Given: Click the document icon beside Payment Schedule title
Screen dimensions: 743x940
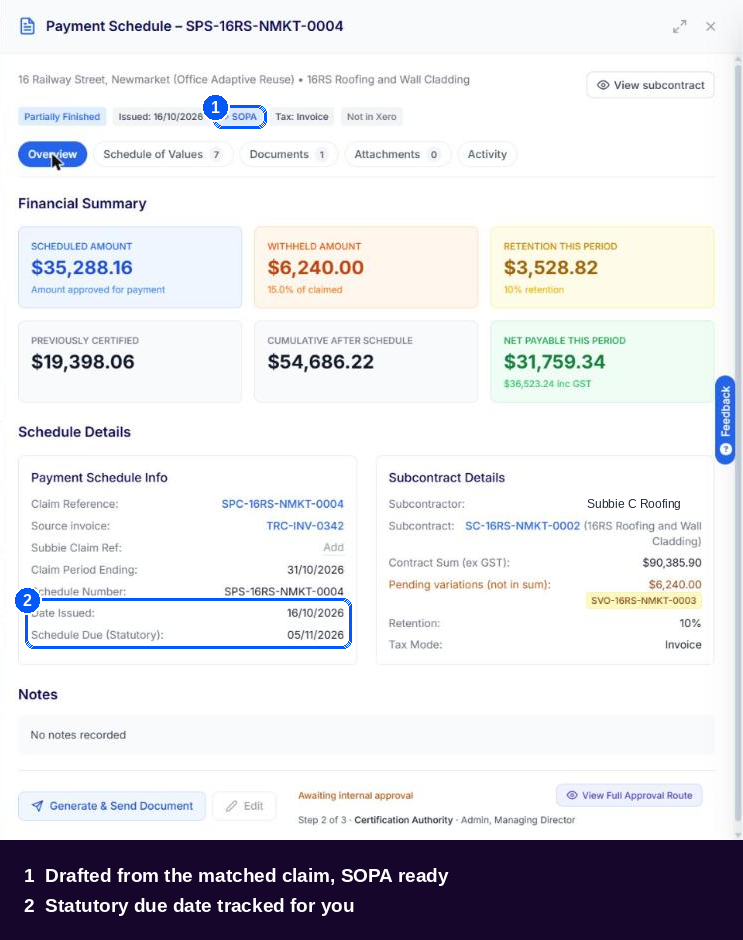Looking at the screenshot, I should [x=27, y=26].
